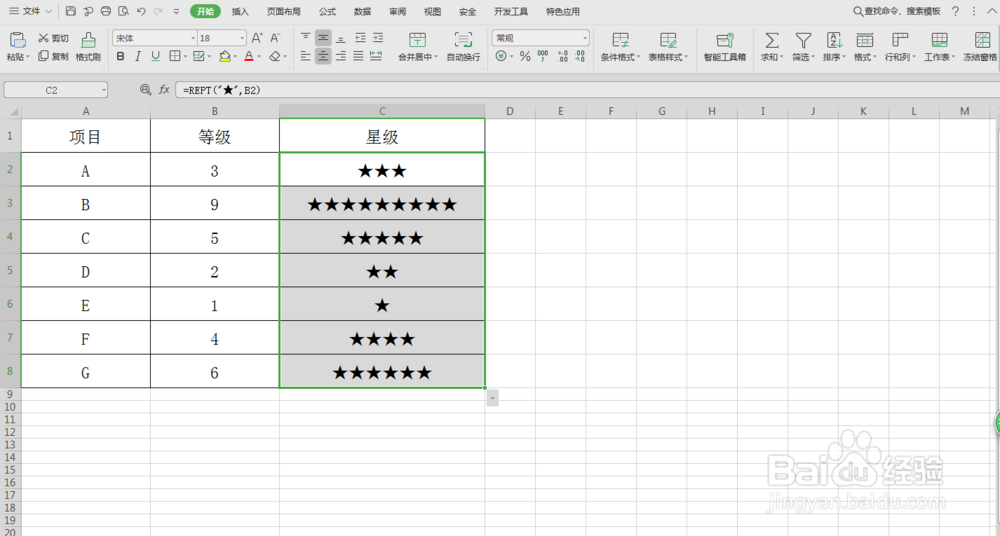
Task: Click the search commands box 查找命令
Action: [x=897, y=11]
